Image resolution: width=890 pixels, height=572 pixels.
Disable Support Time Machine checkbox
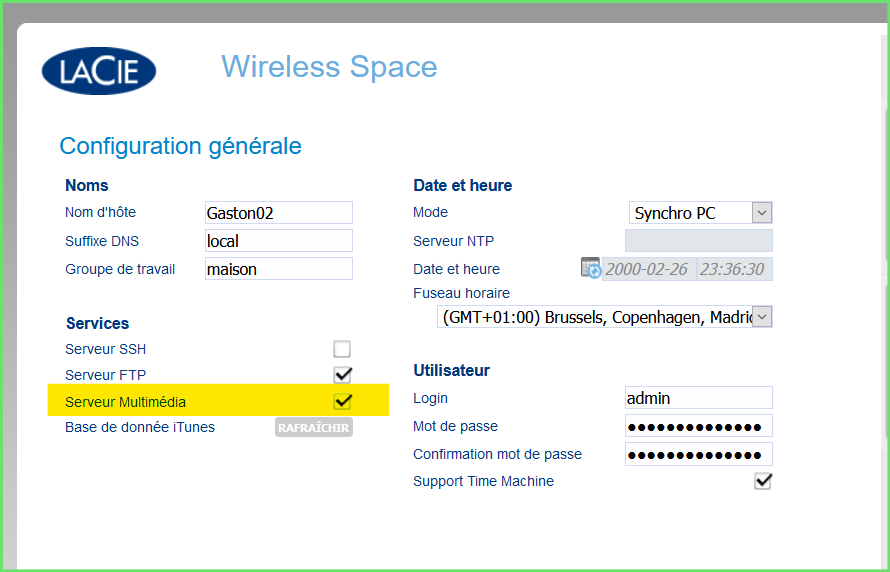click(763, 481)
